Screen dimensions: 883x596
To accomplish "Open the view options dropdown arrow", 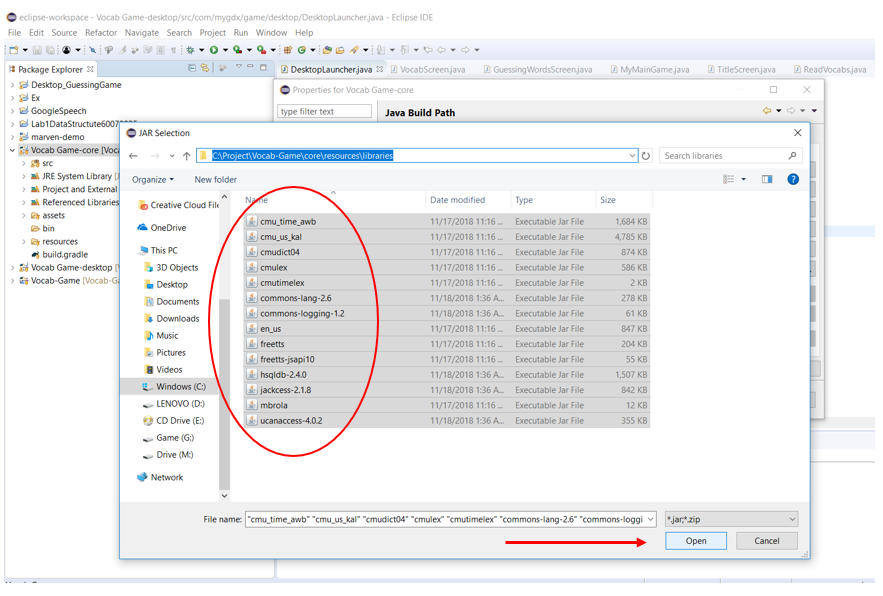I will tap(743, 179).
